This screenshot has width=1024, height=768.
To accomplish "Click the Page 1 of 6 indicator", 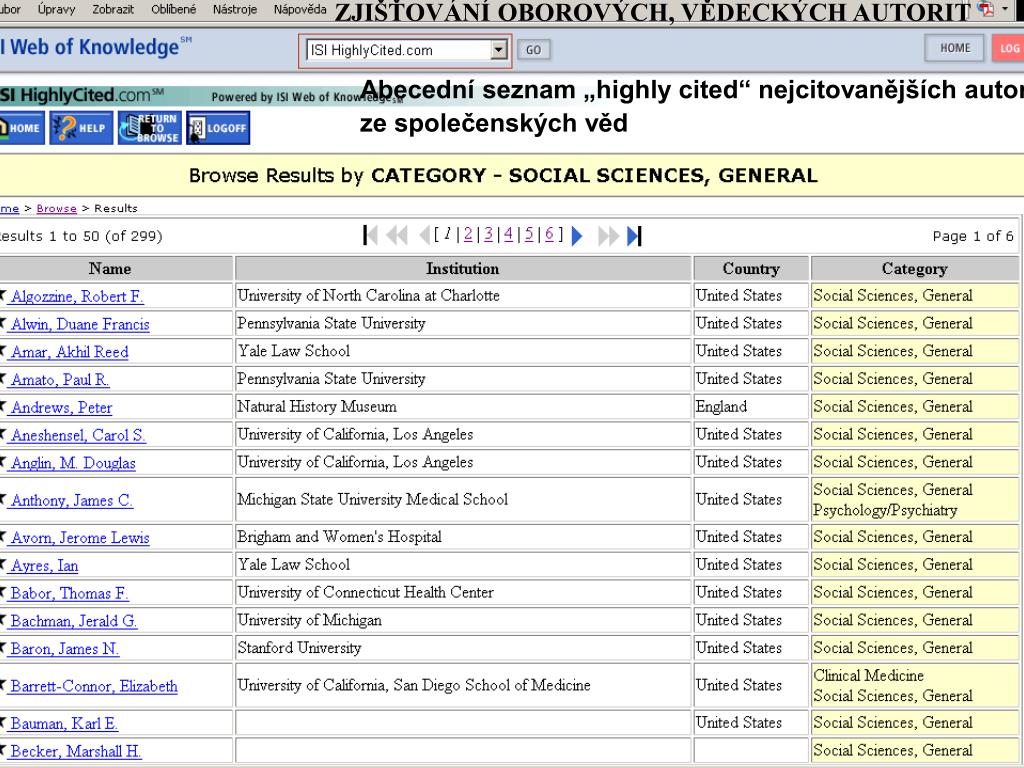I will [972, 236].
